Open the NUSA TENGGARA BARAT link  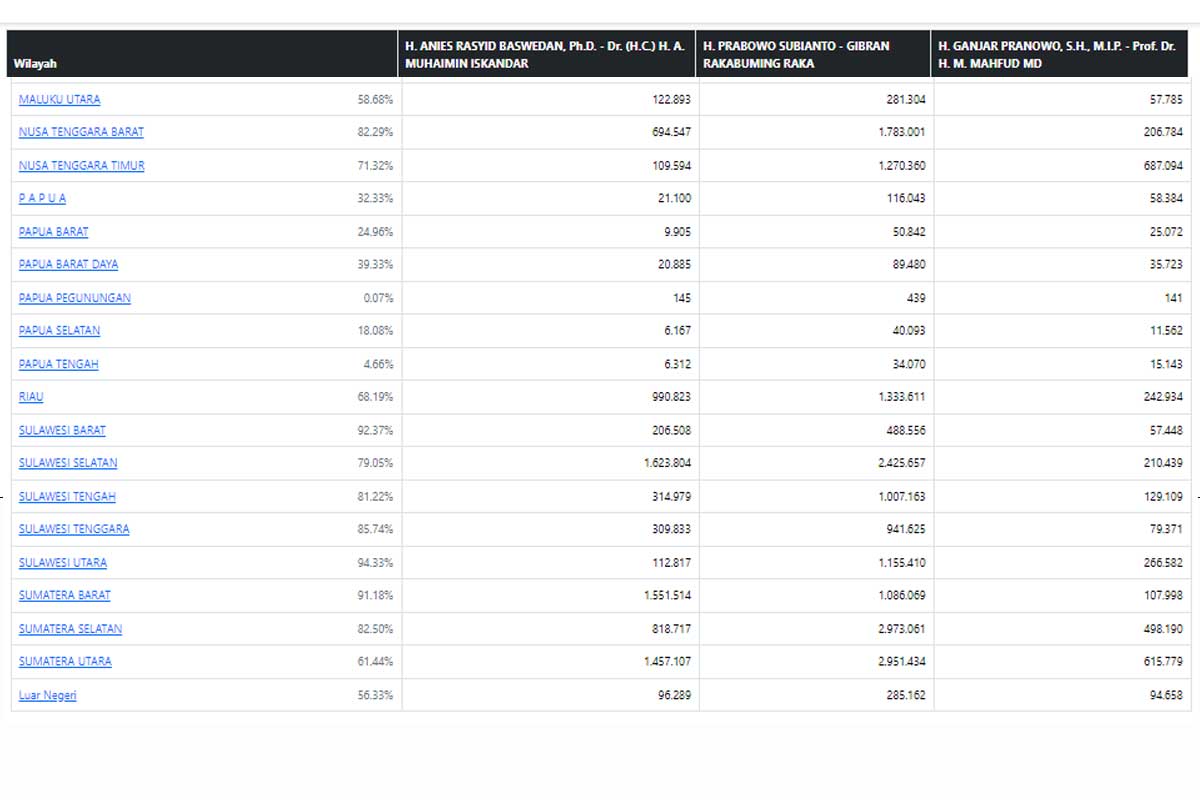81,132
